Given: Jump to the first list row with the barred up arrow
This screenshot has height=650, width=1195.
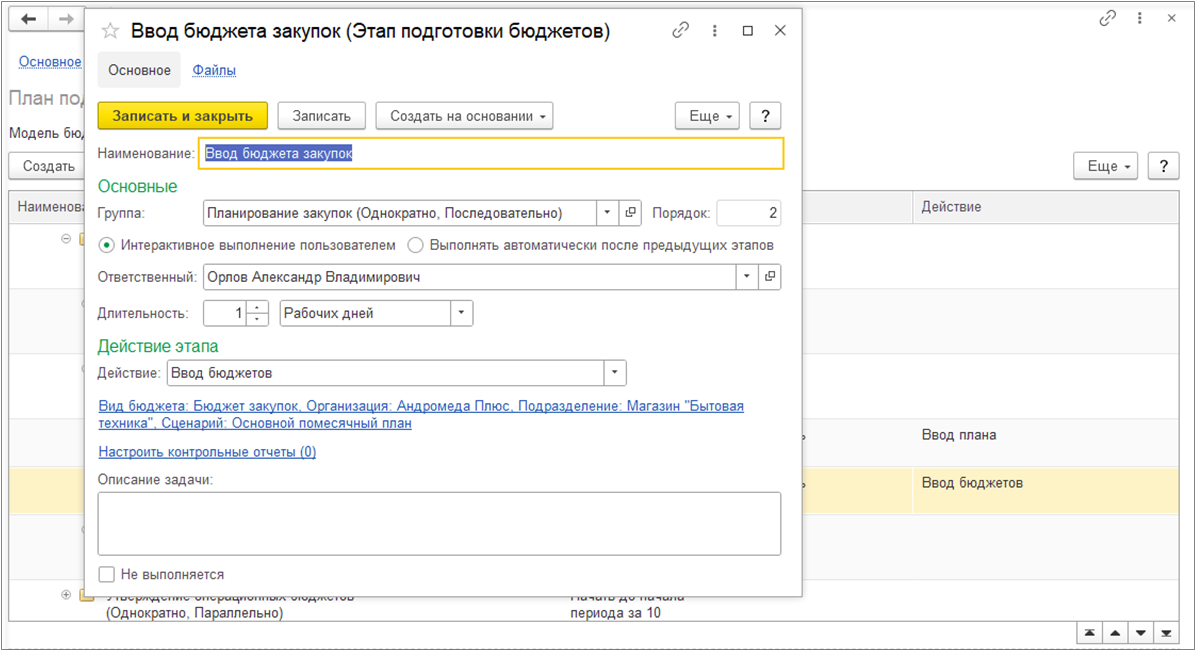Looking at the screenshot, I should (1089, 634).
